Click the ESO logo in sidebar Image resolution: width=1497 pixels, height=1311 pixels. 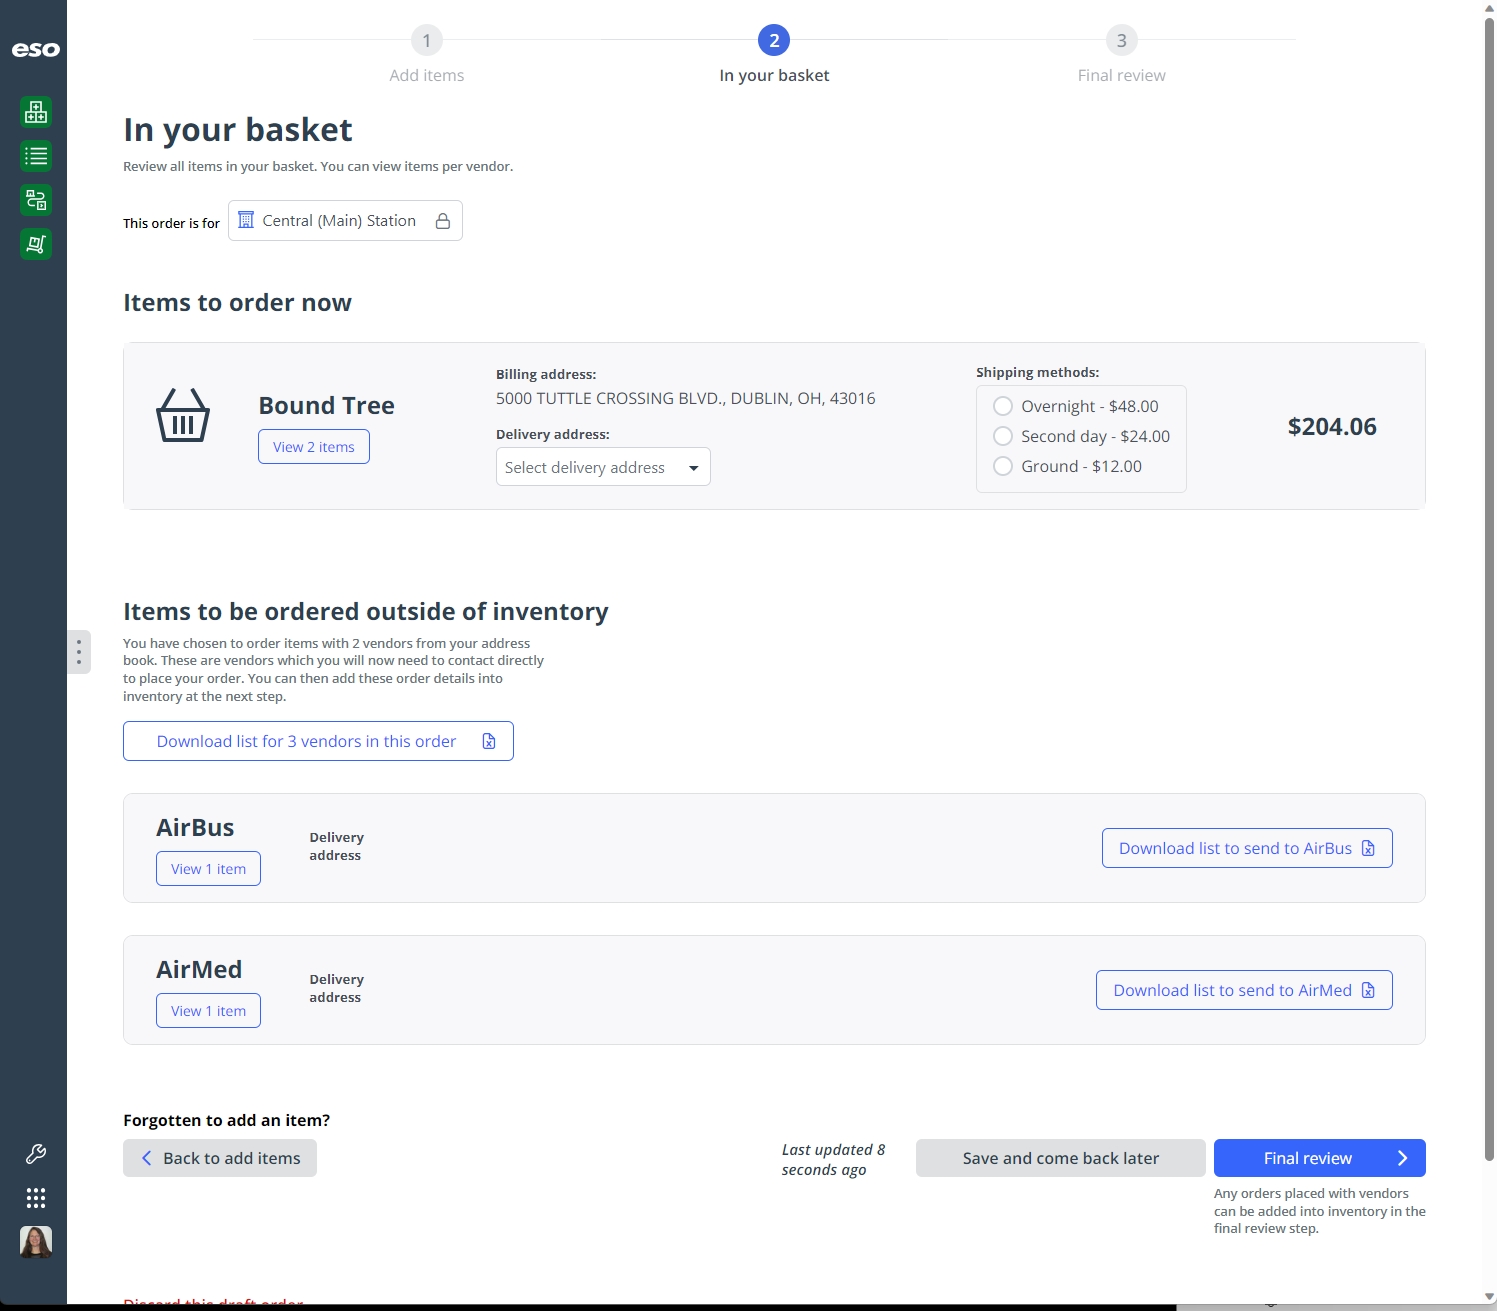click(x=35, y=49)
